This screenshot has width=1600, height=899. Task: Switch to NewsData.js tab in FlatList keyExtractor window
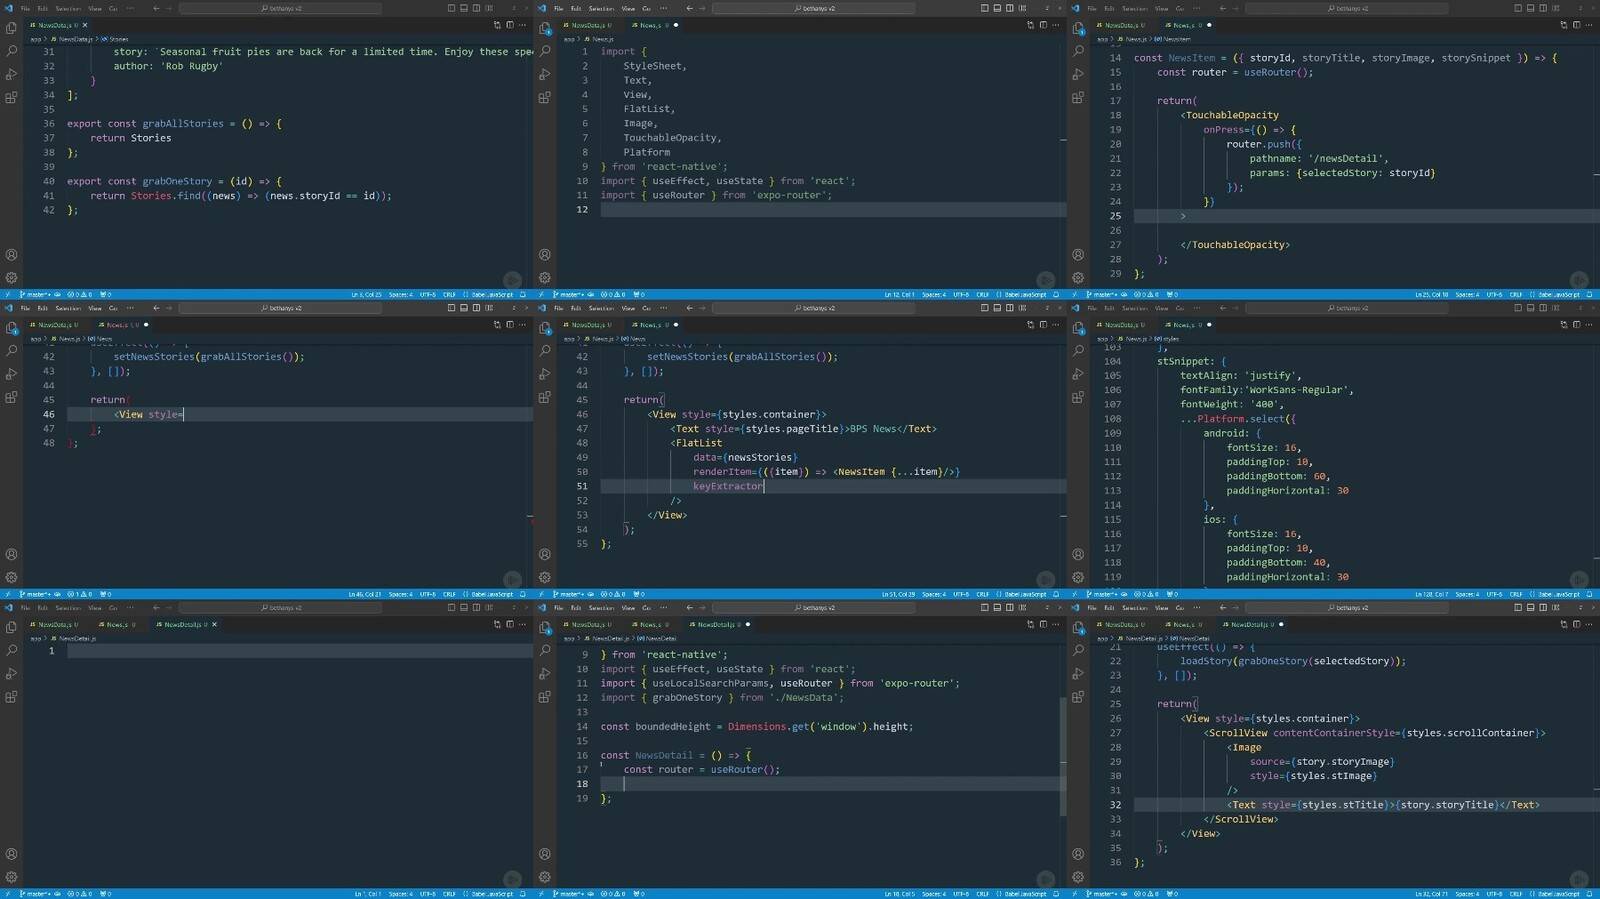tap(587, 325)
